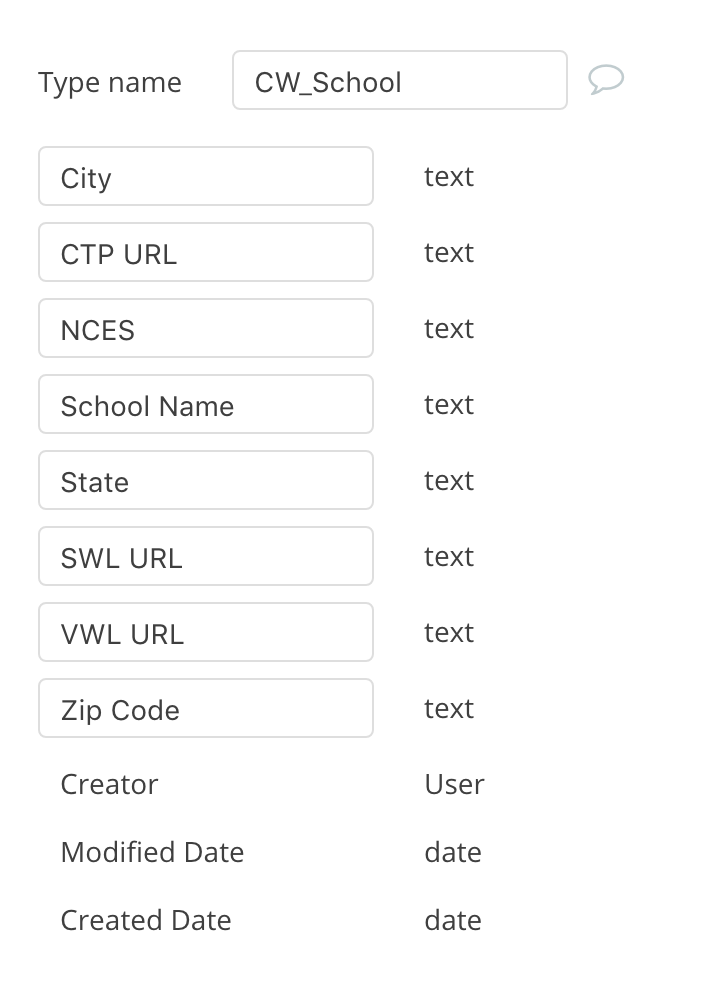706x994 pixels.
Task: Edit the School Name field
Action: [206, 405]
